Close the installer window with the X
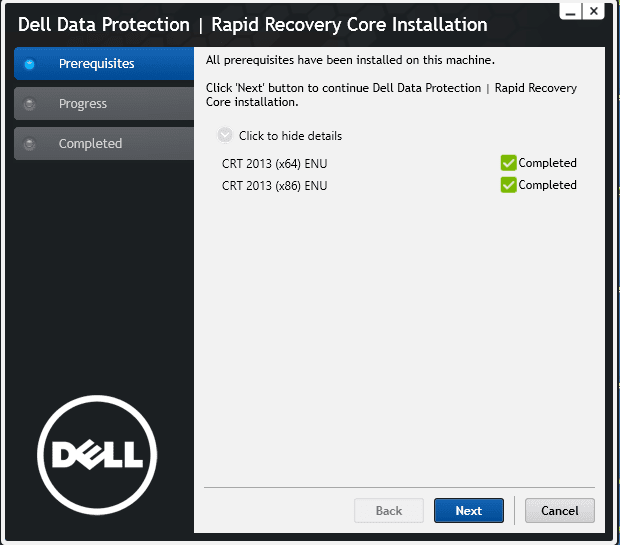The image size is (620, 545). pos(595,11)
